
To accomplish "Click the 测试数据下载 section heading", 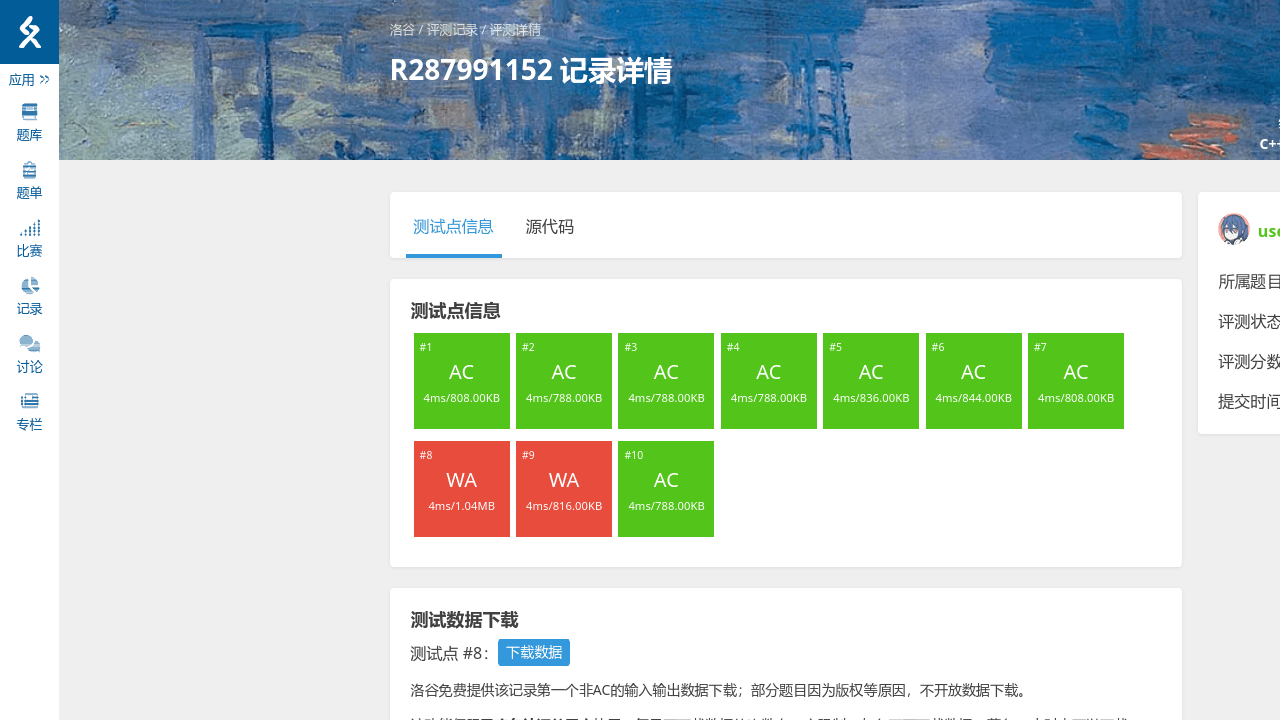I will click(x=464, y=620).
